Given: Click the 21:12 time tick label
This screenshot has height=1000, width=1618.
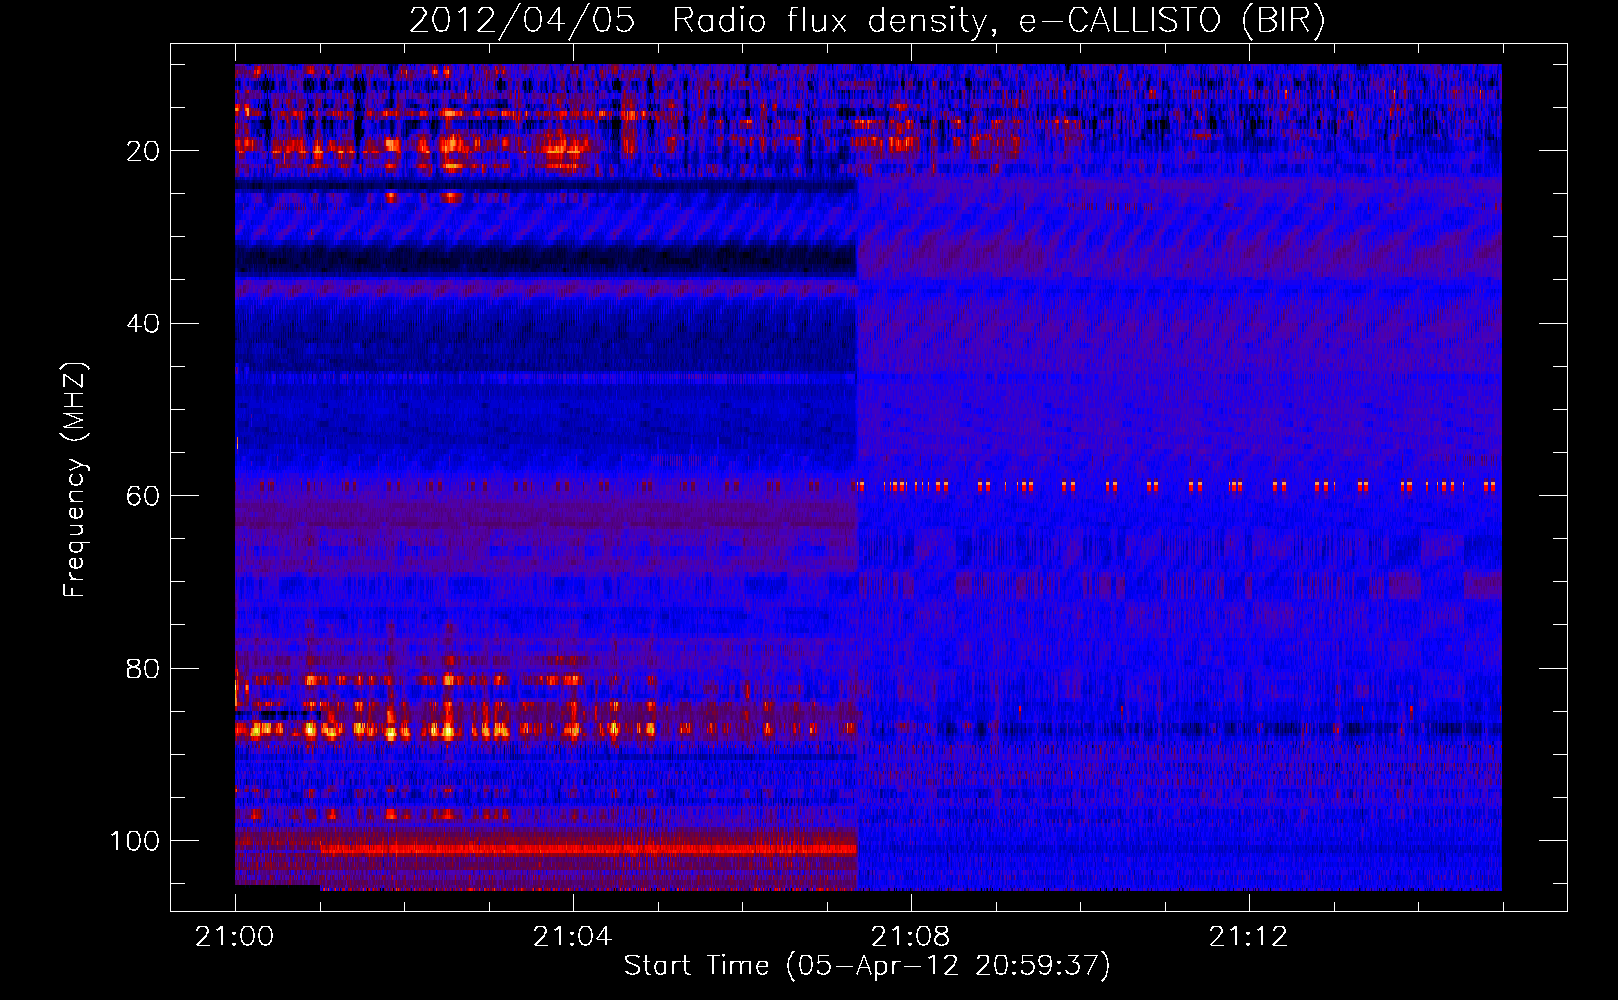Looking at the screenshot, I should pos(1249,937).
